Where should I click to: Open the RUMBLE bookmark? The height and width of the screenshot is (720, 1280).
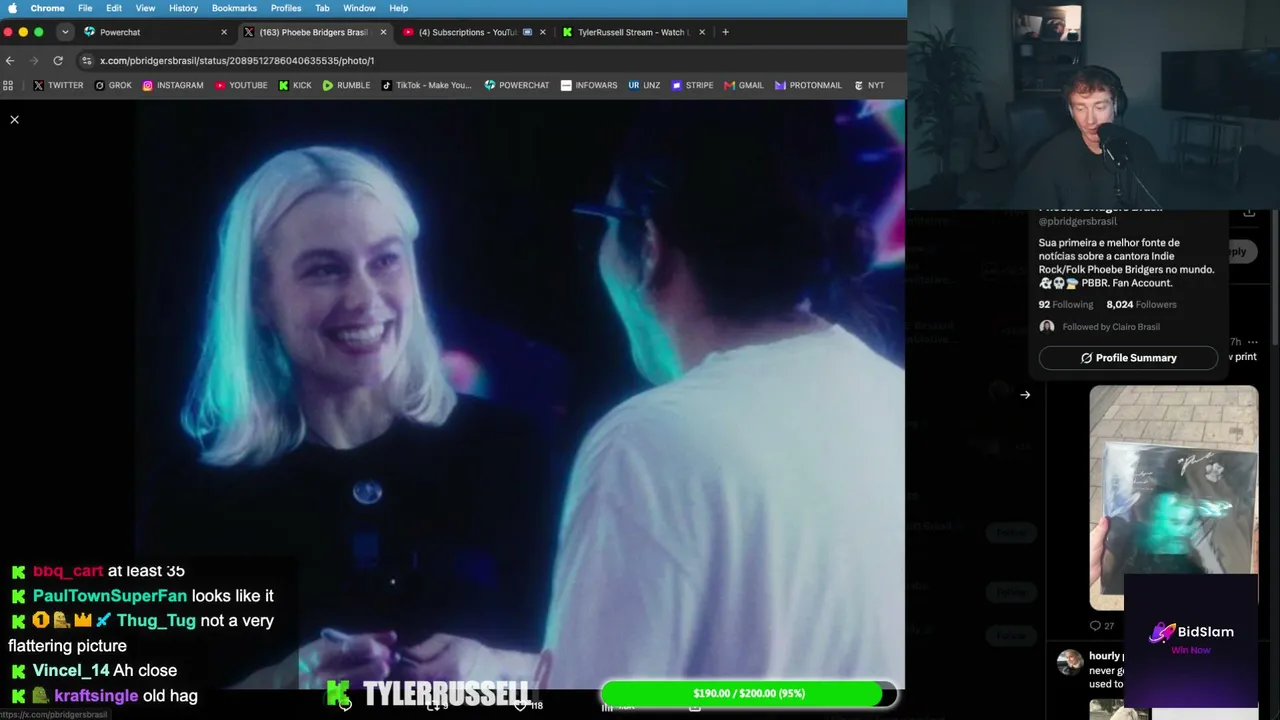click(346, 85)
